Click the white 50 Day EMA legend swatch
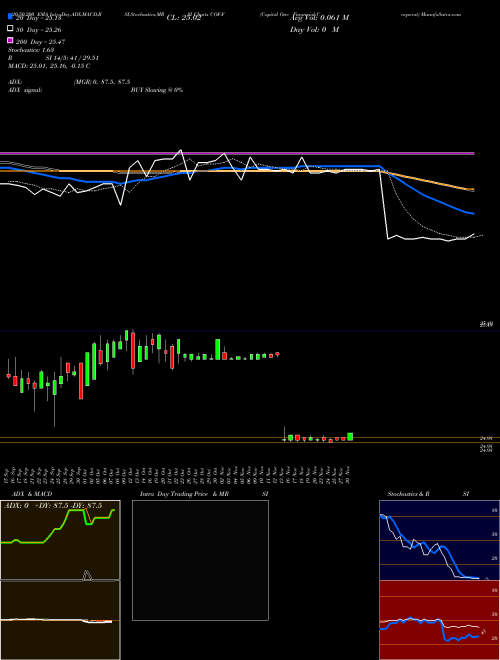The image size is (500, 660). 10,29
